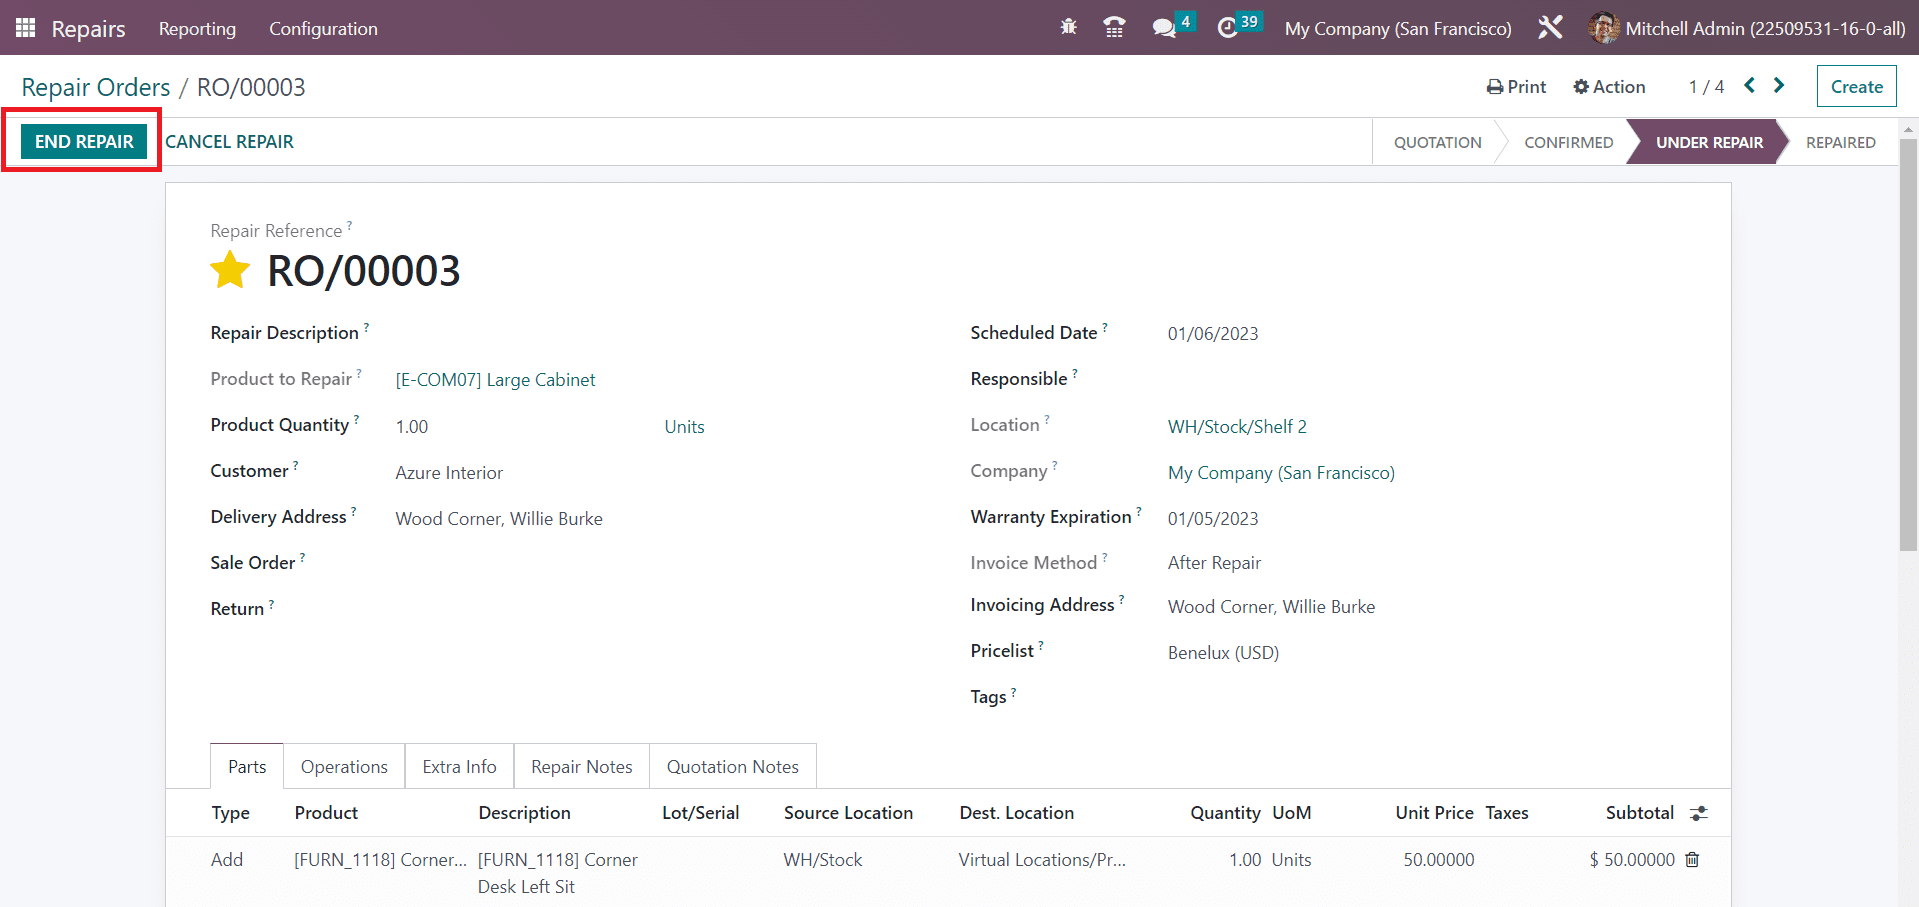Click Warranty Expiration help question mark

[x=1139, y=511]
